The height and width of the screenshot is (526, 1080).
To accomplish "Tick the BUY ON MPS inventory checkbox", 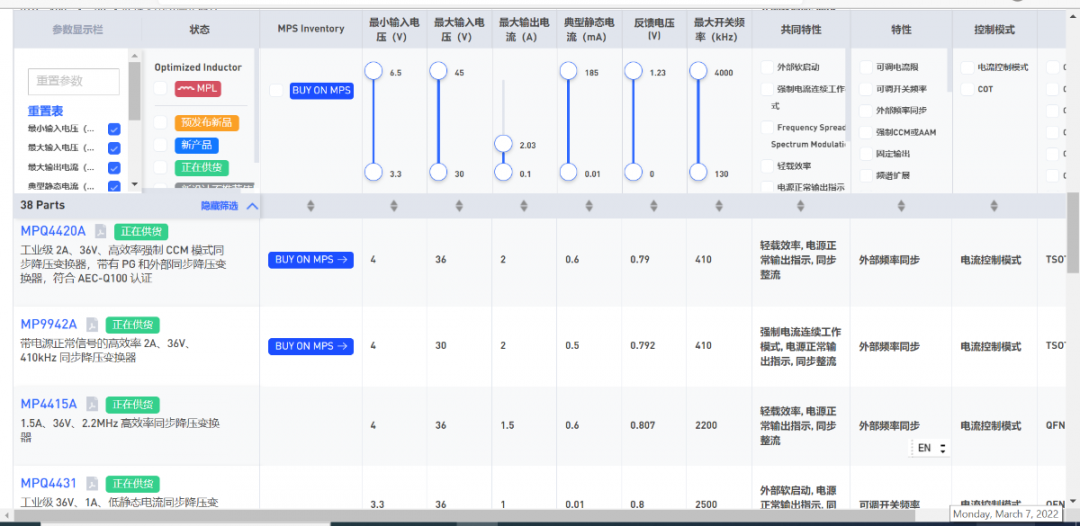I will [276, 91].
